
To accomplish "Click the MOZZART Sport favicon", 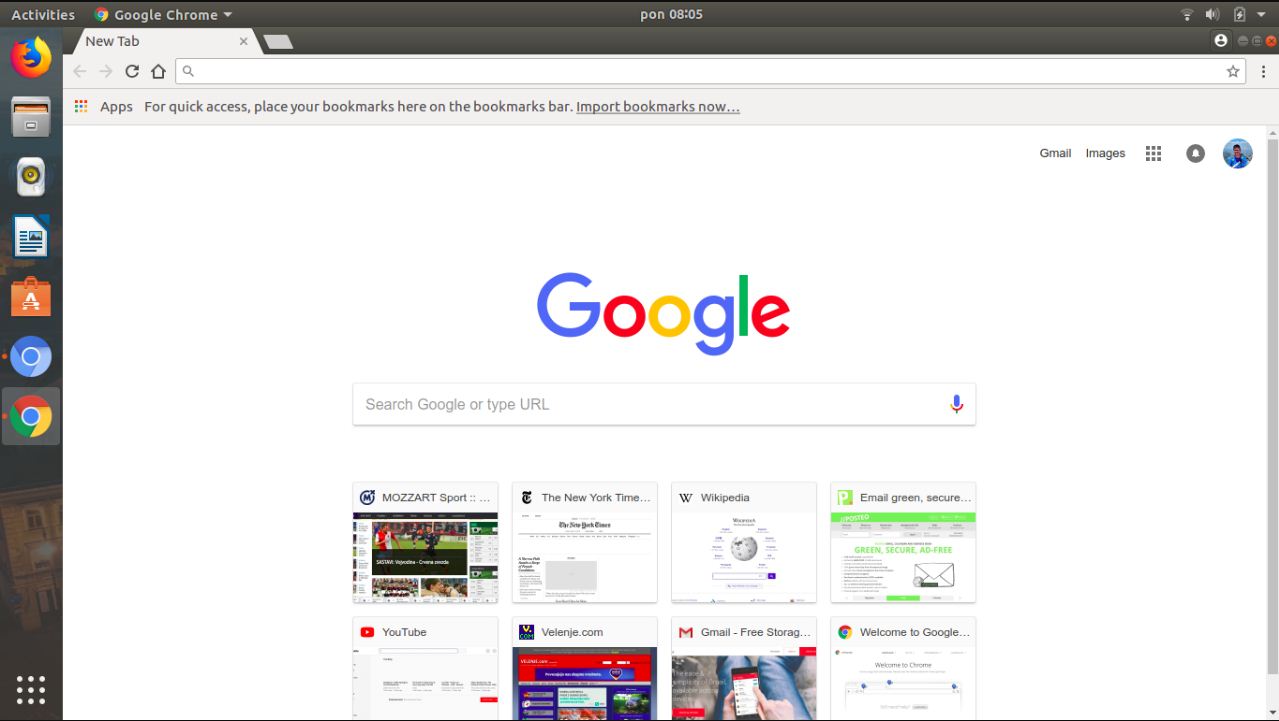I will click(367, 497).
